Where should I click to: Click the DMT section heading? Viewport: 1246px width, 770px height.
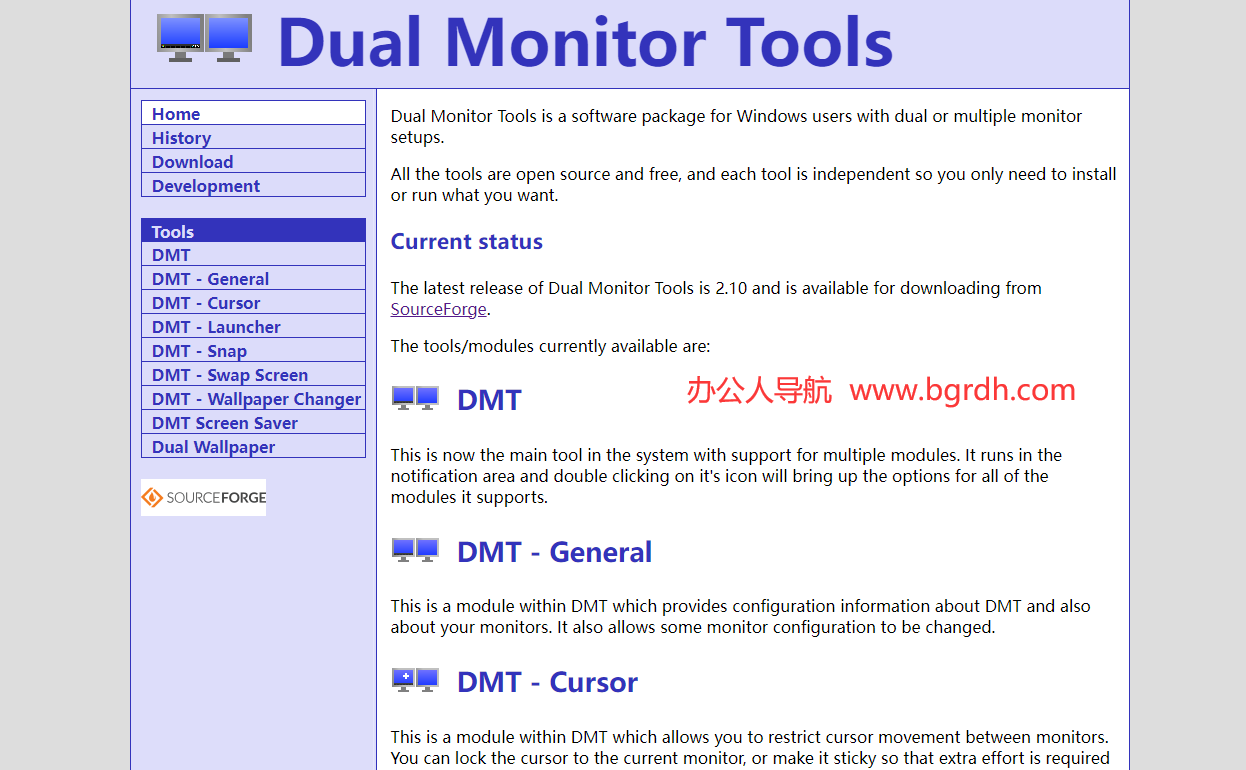coord(489,400)
